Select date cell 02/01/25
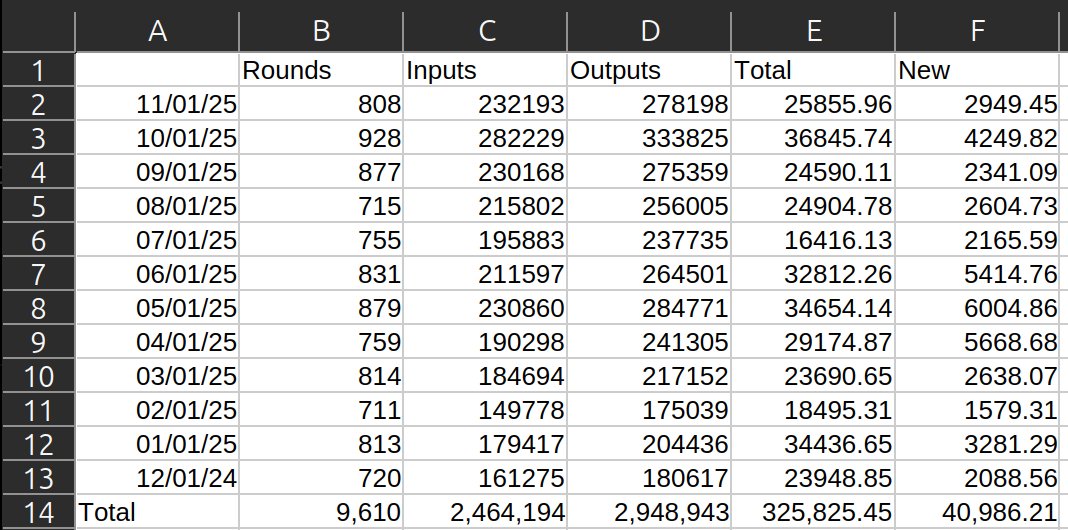This screenshot has width=1068, height=530. (x=157, y=410)
